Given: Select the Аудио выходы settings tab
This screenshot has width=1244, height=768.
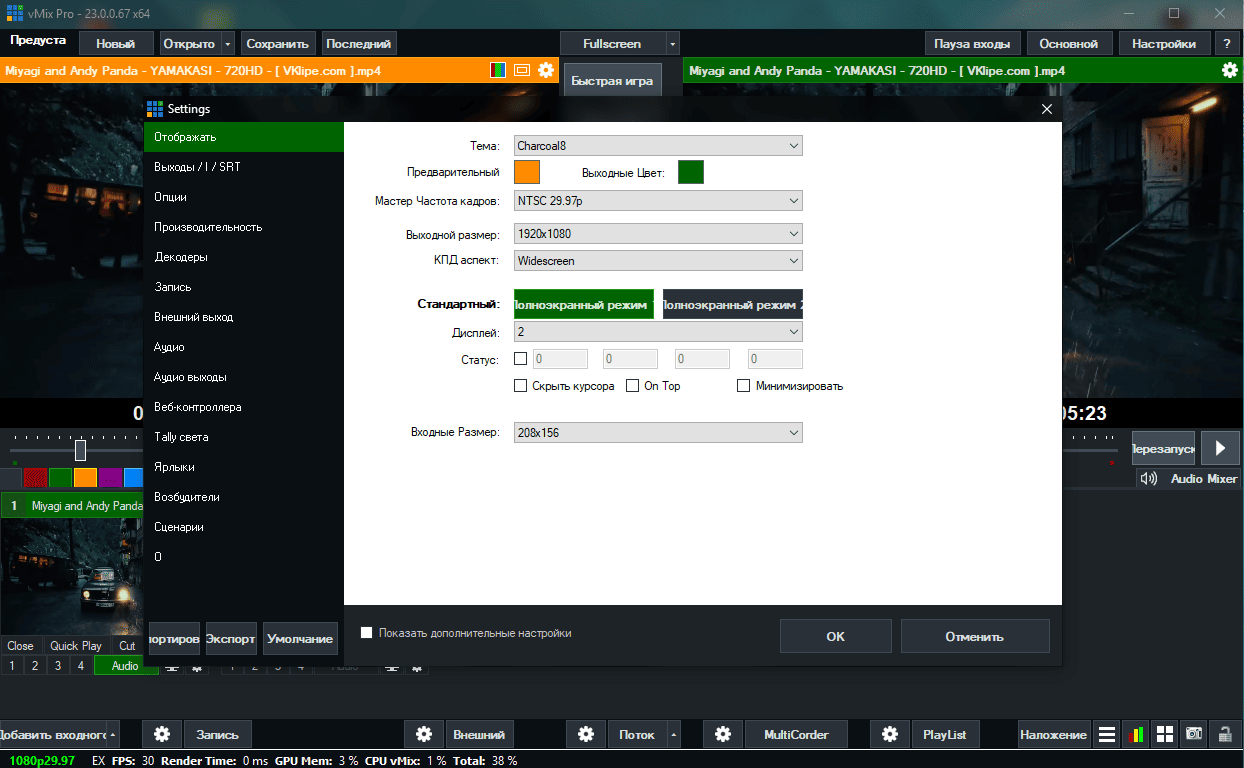Looking at the screenshot, I should pyautogui.click(x=243, y=377).
